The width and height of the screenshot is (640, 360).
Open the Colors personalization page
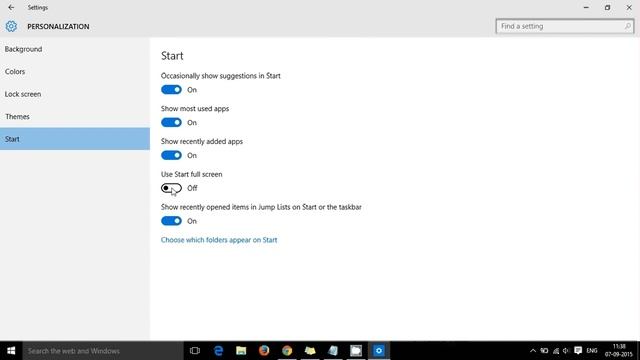[x=75, y=71]
